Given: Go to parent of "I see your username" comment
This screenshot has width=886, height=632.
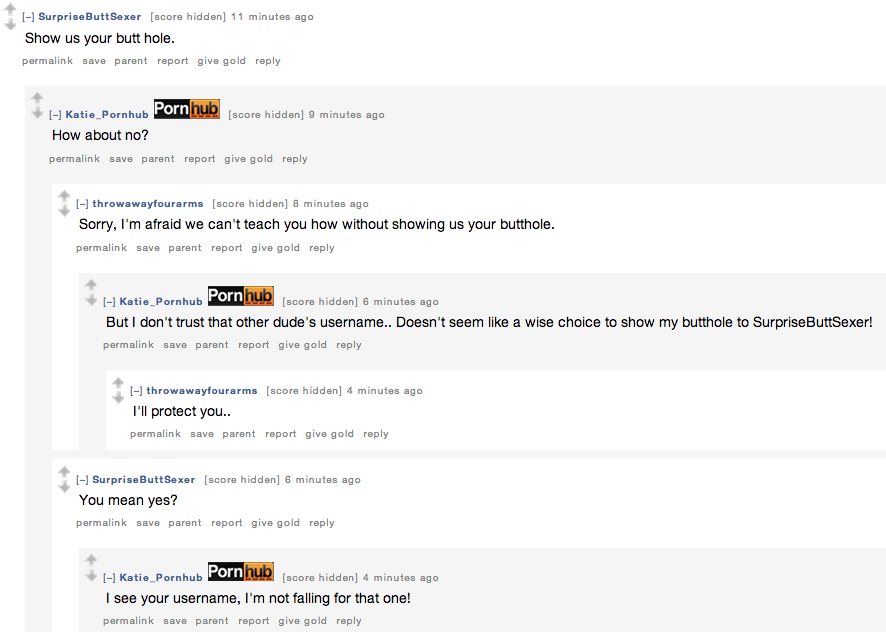Looking at the screenshot, I should (212, 621).
